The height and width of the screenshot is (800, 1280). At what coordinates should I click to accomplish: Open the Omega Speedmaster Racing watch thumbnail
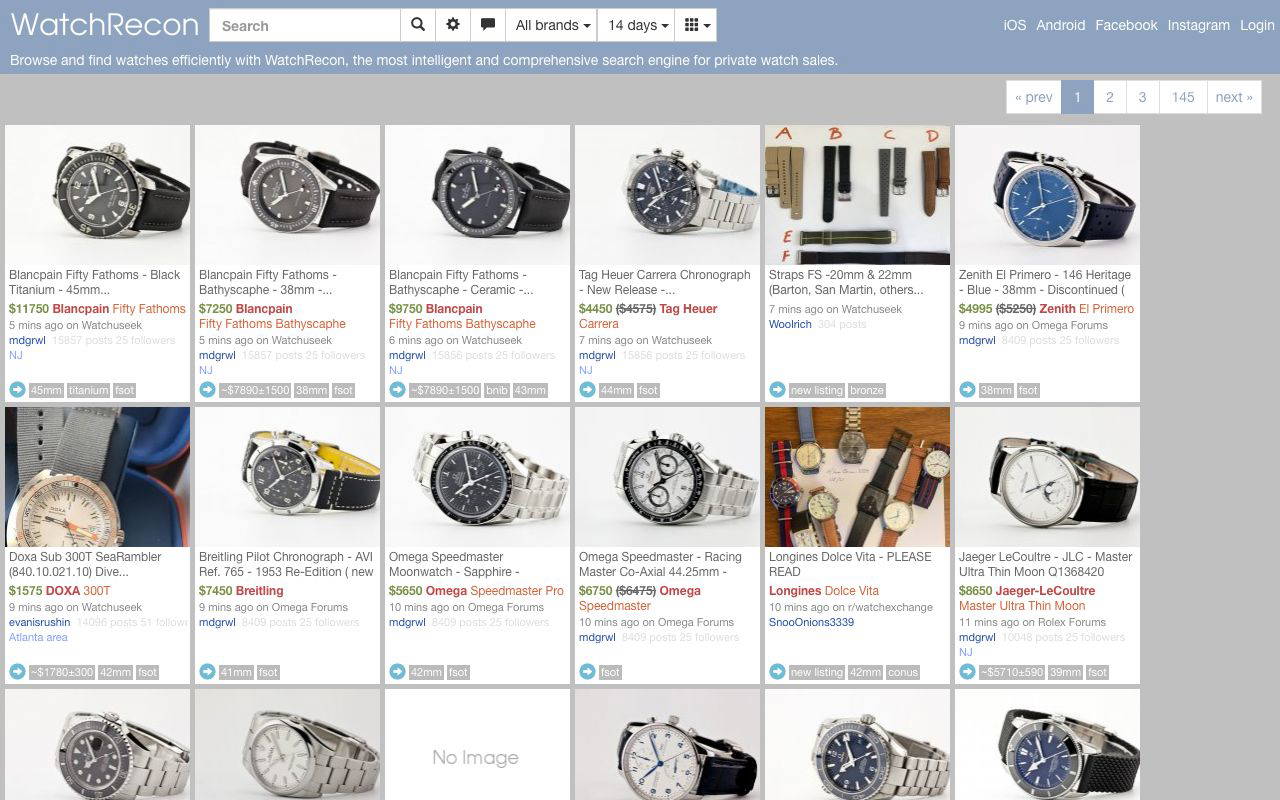point(667,477)
